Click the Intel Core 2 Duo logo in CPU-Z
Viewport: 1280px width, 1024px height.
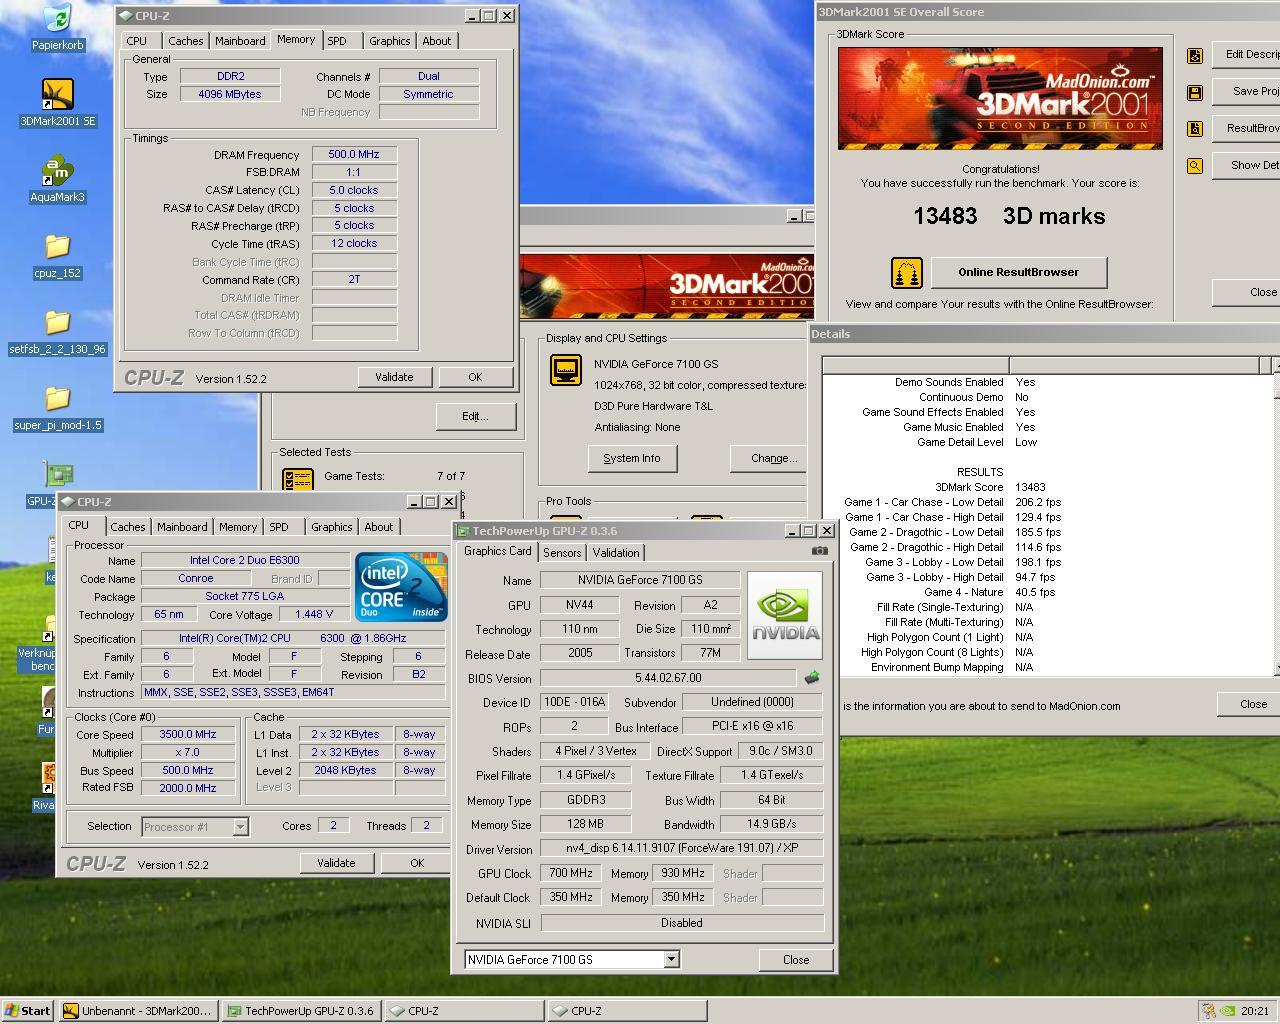(401, 587)
